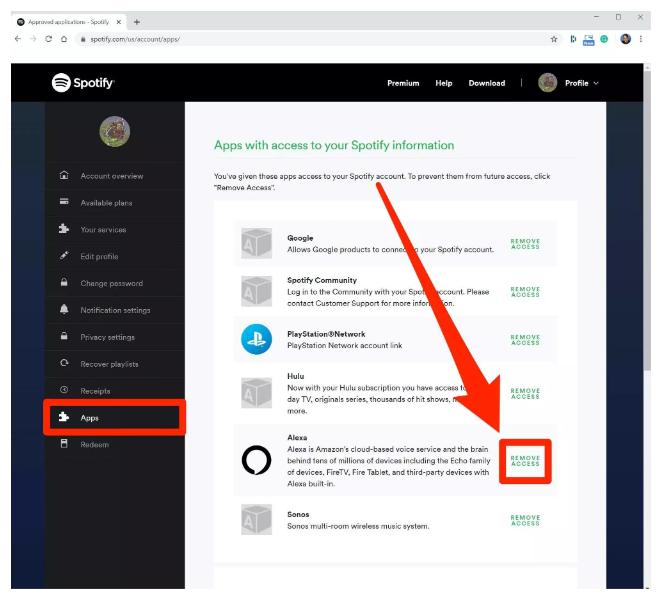
Task: Click the Hulu app name heading
Action: pyautogui.click(x=295, y=376)
